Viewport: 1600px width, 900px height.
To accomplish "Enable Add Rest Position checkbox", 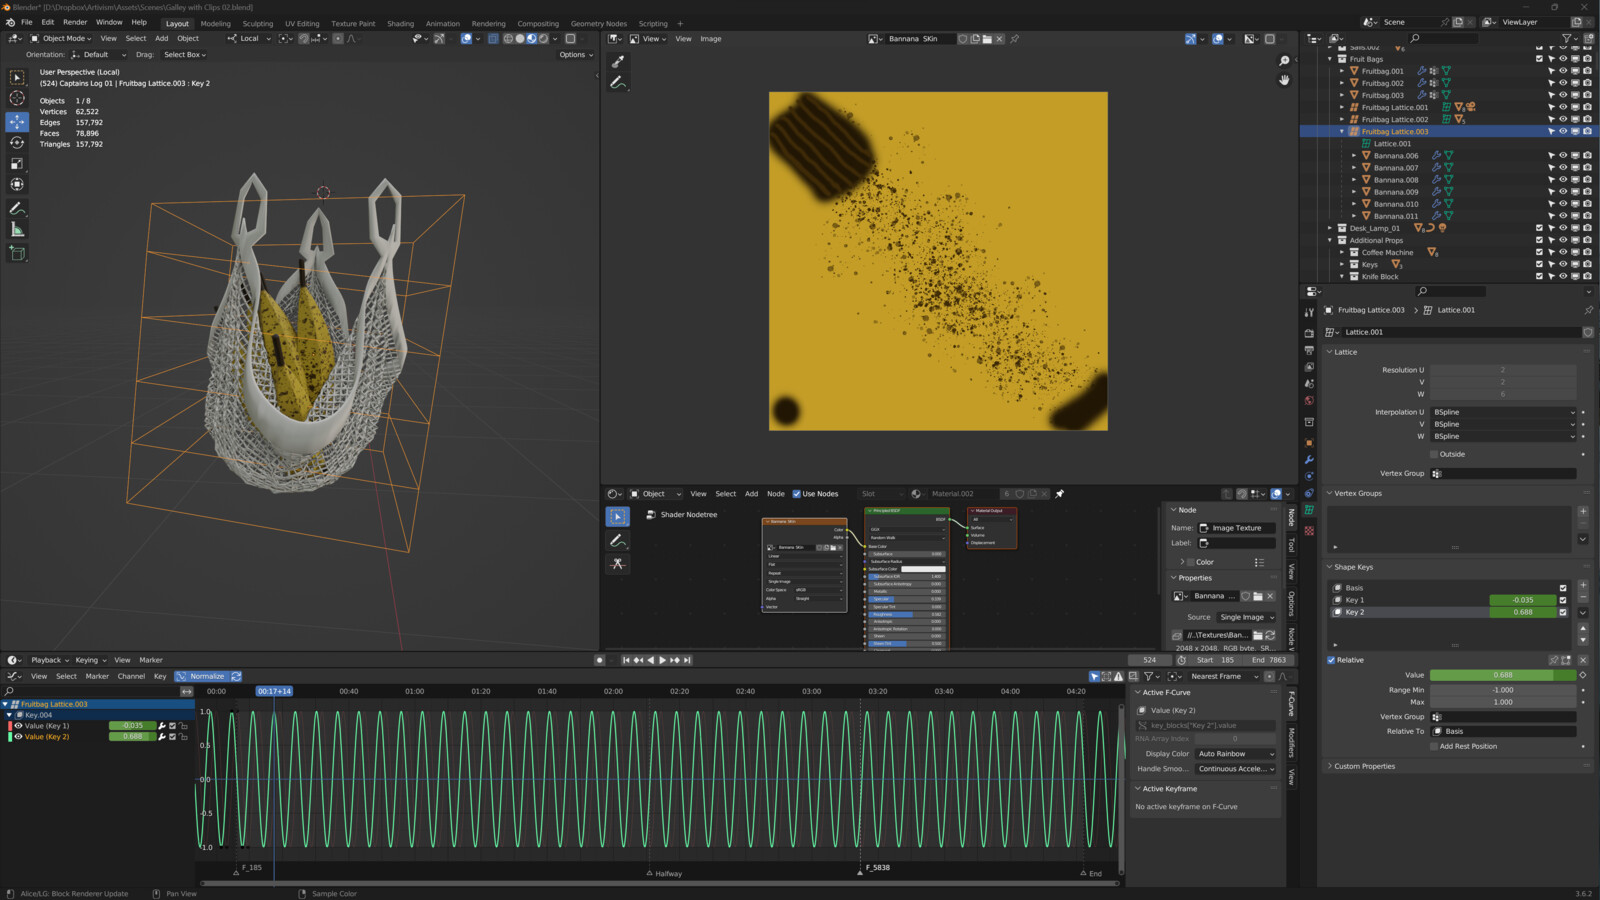I will pos(1433,746).
